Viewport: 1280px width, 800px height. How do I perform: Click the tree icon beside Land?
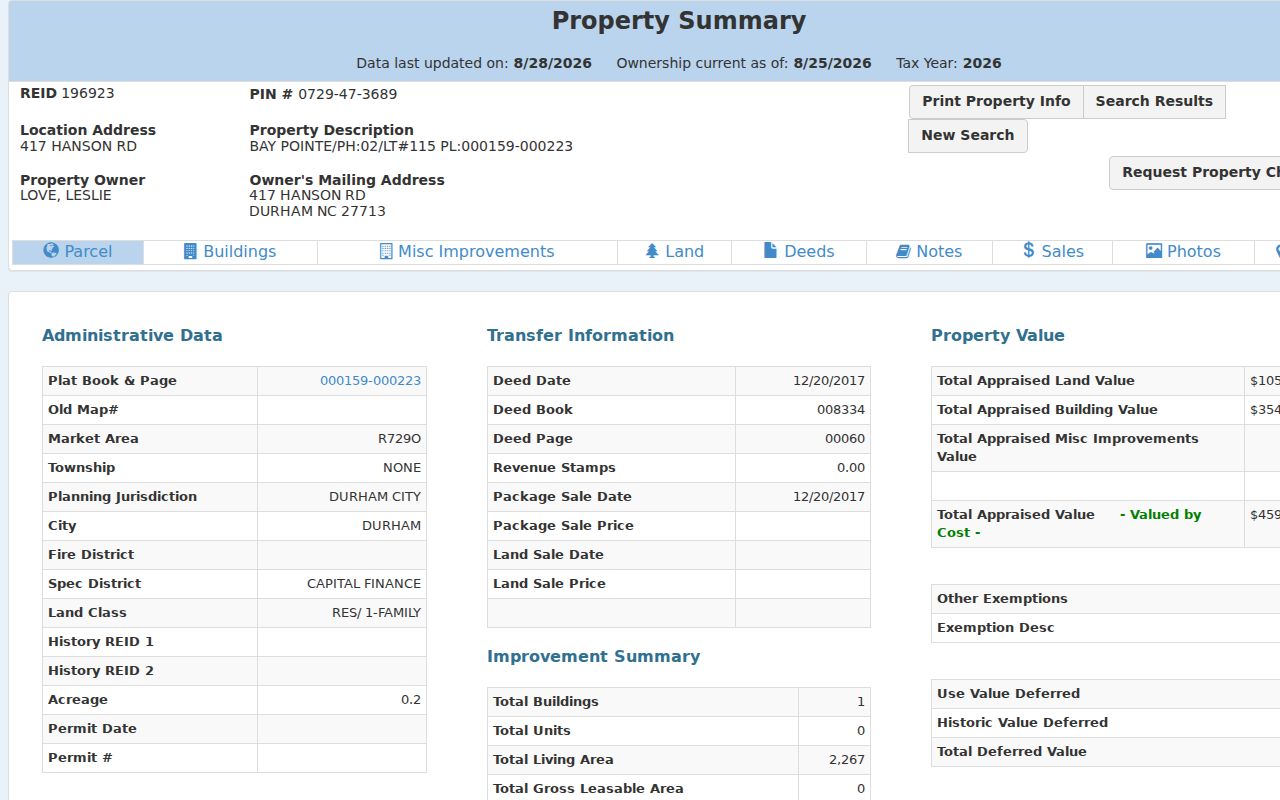[x=652, y=251]
